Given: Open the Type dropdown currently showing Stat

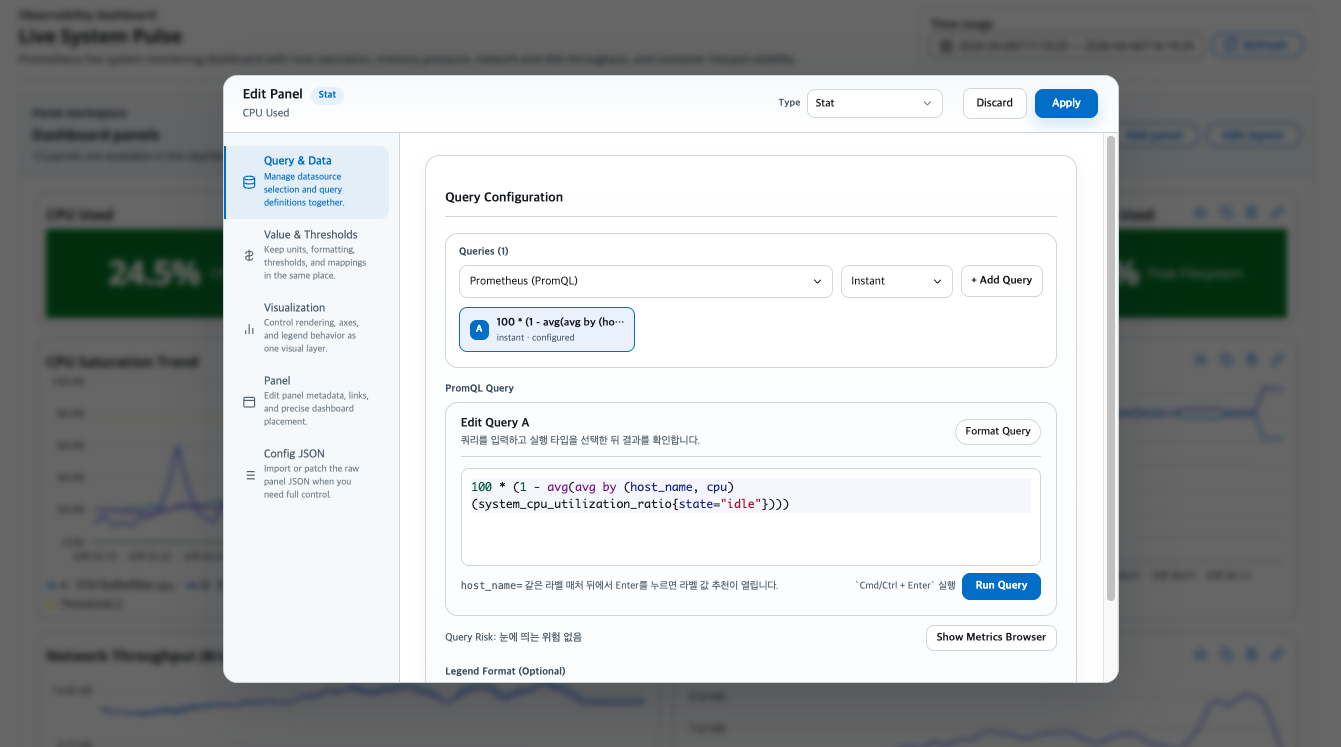Looking at the screenshot, I should point(873,103).
